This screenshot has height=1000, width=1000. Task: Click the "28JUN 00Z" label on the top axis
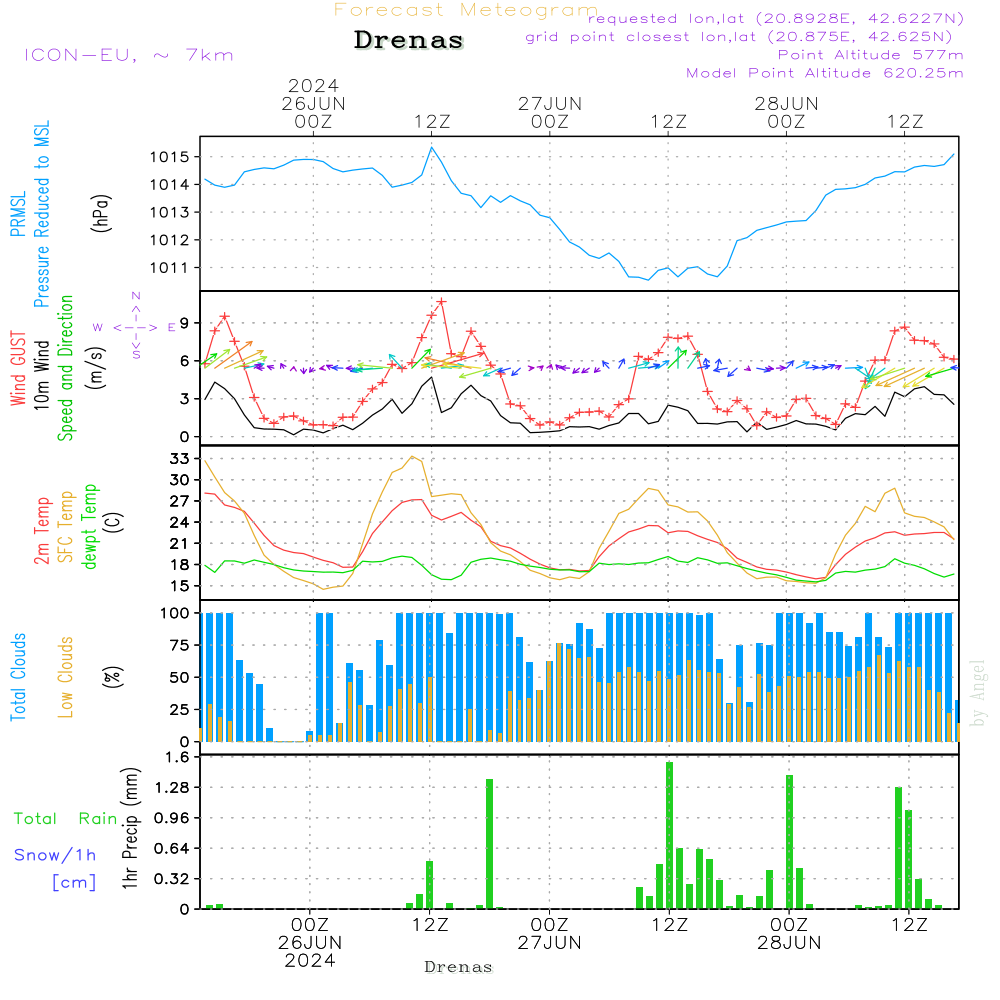[x=786, y=112]
